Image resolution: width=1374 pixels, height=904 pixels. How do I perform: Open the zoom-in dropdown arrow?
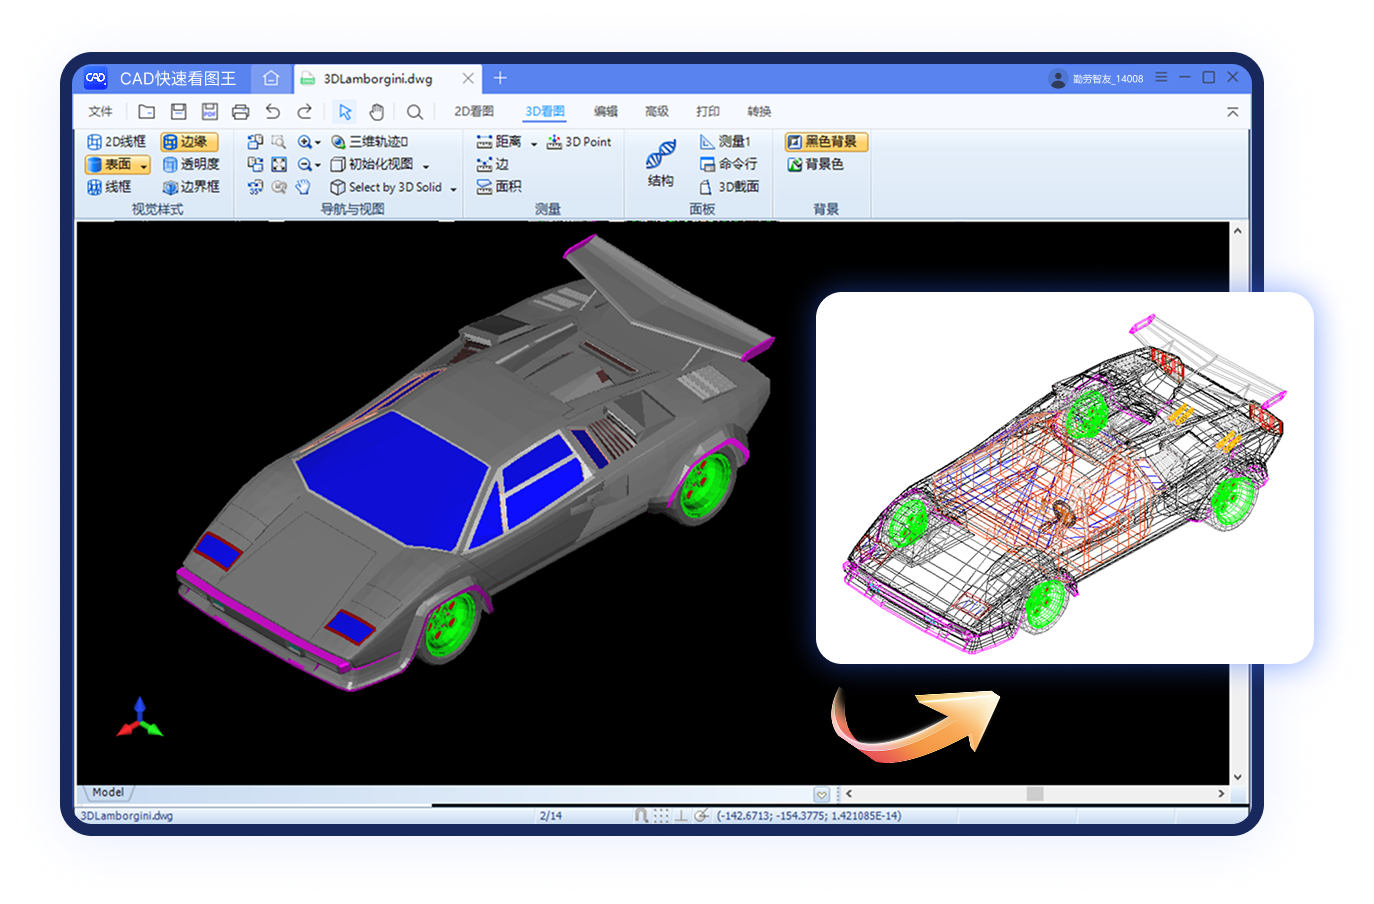pos(318,143)
